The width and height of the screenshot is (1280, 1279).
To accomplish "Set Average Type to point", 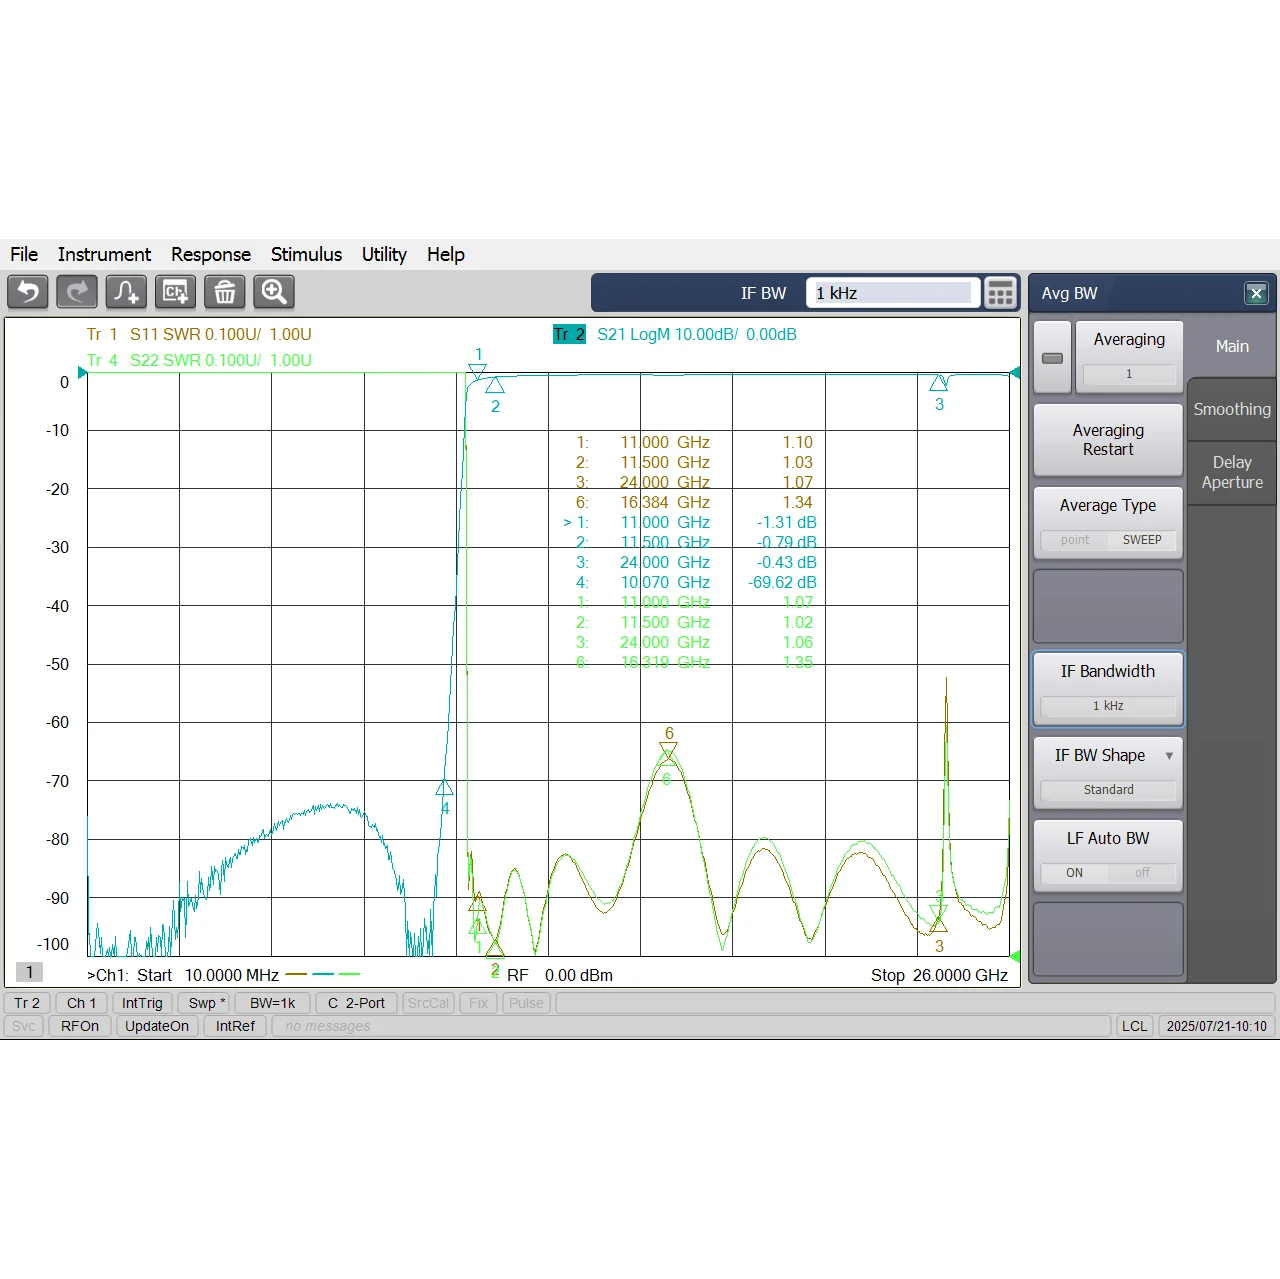I will pos(1075,540).
